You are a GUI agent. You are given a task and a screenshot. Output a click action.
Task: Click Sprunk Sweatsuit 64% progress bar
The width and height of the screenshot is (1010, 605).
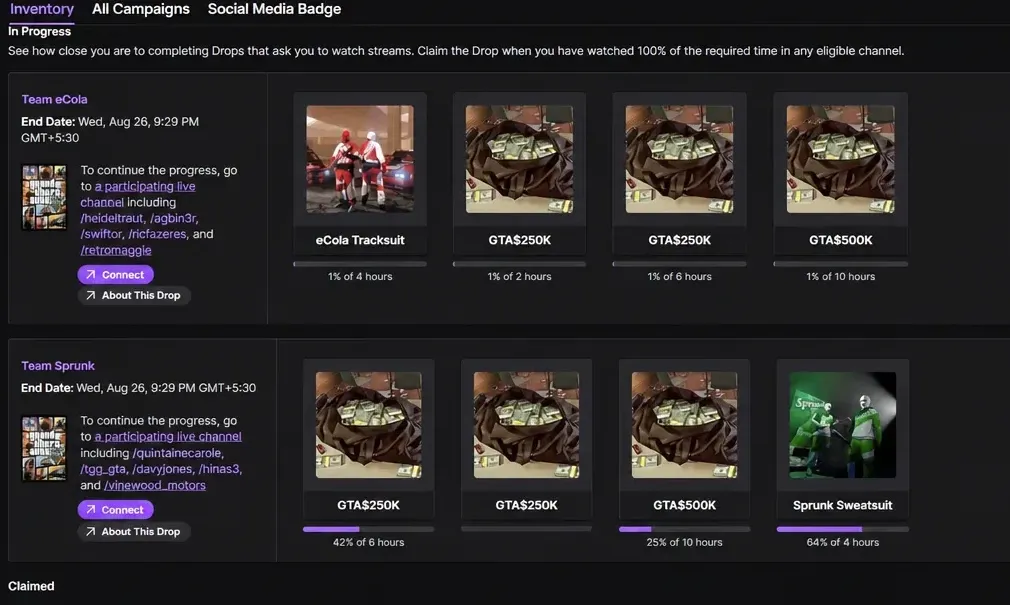843,529
